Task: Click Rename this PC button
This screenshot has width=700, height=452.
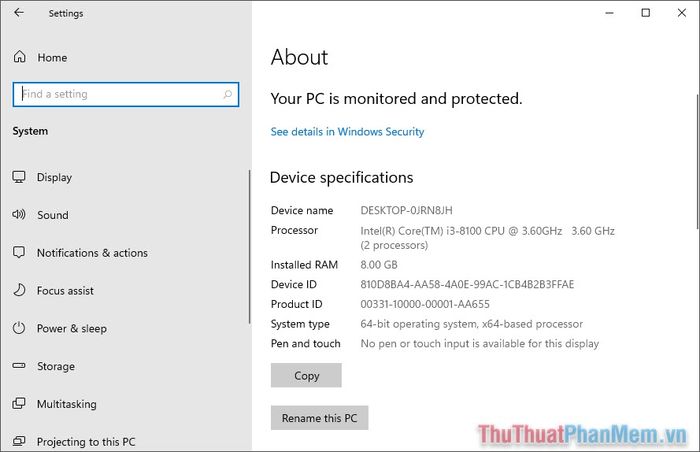Action: [x=320, y=418]
